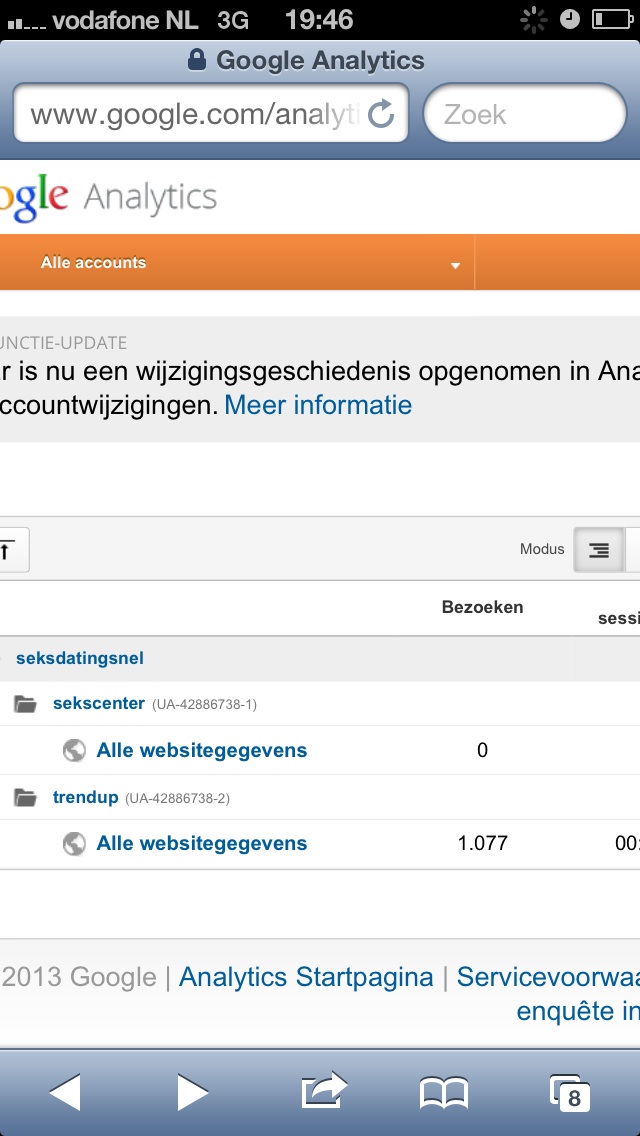The image size is (640, 1136).
Task: Open the seksdatingsnel account
Action: 80,658
